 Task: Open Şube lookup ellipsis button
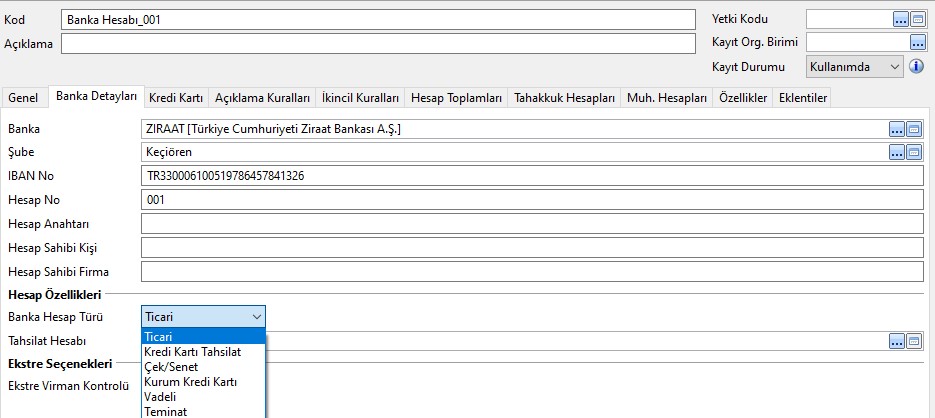pyautogui.click(x=897, y=153)
